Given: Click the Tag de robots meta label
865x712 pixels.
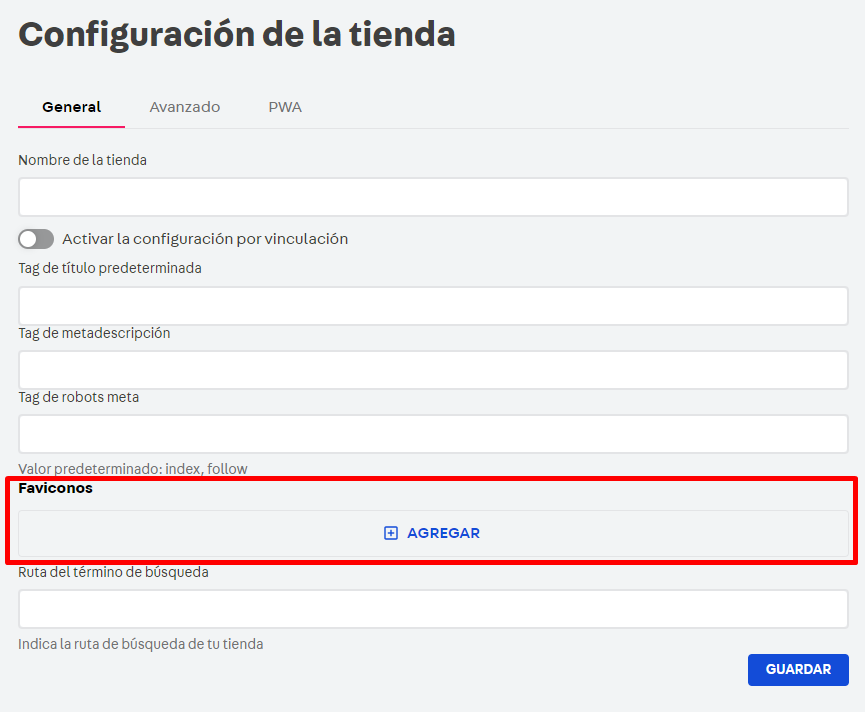Looking at the screenshot, I should pos(76,397).
